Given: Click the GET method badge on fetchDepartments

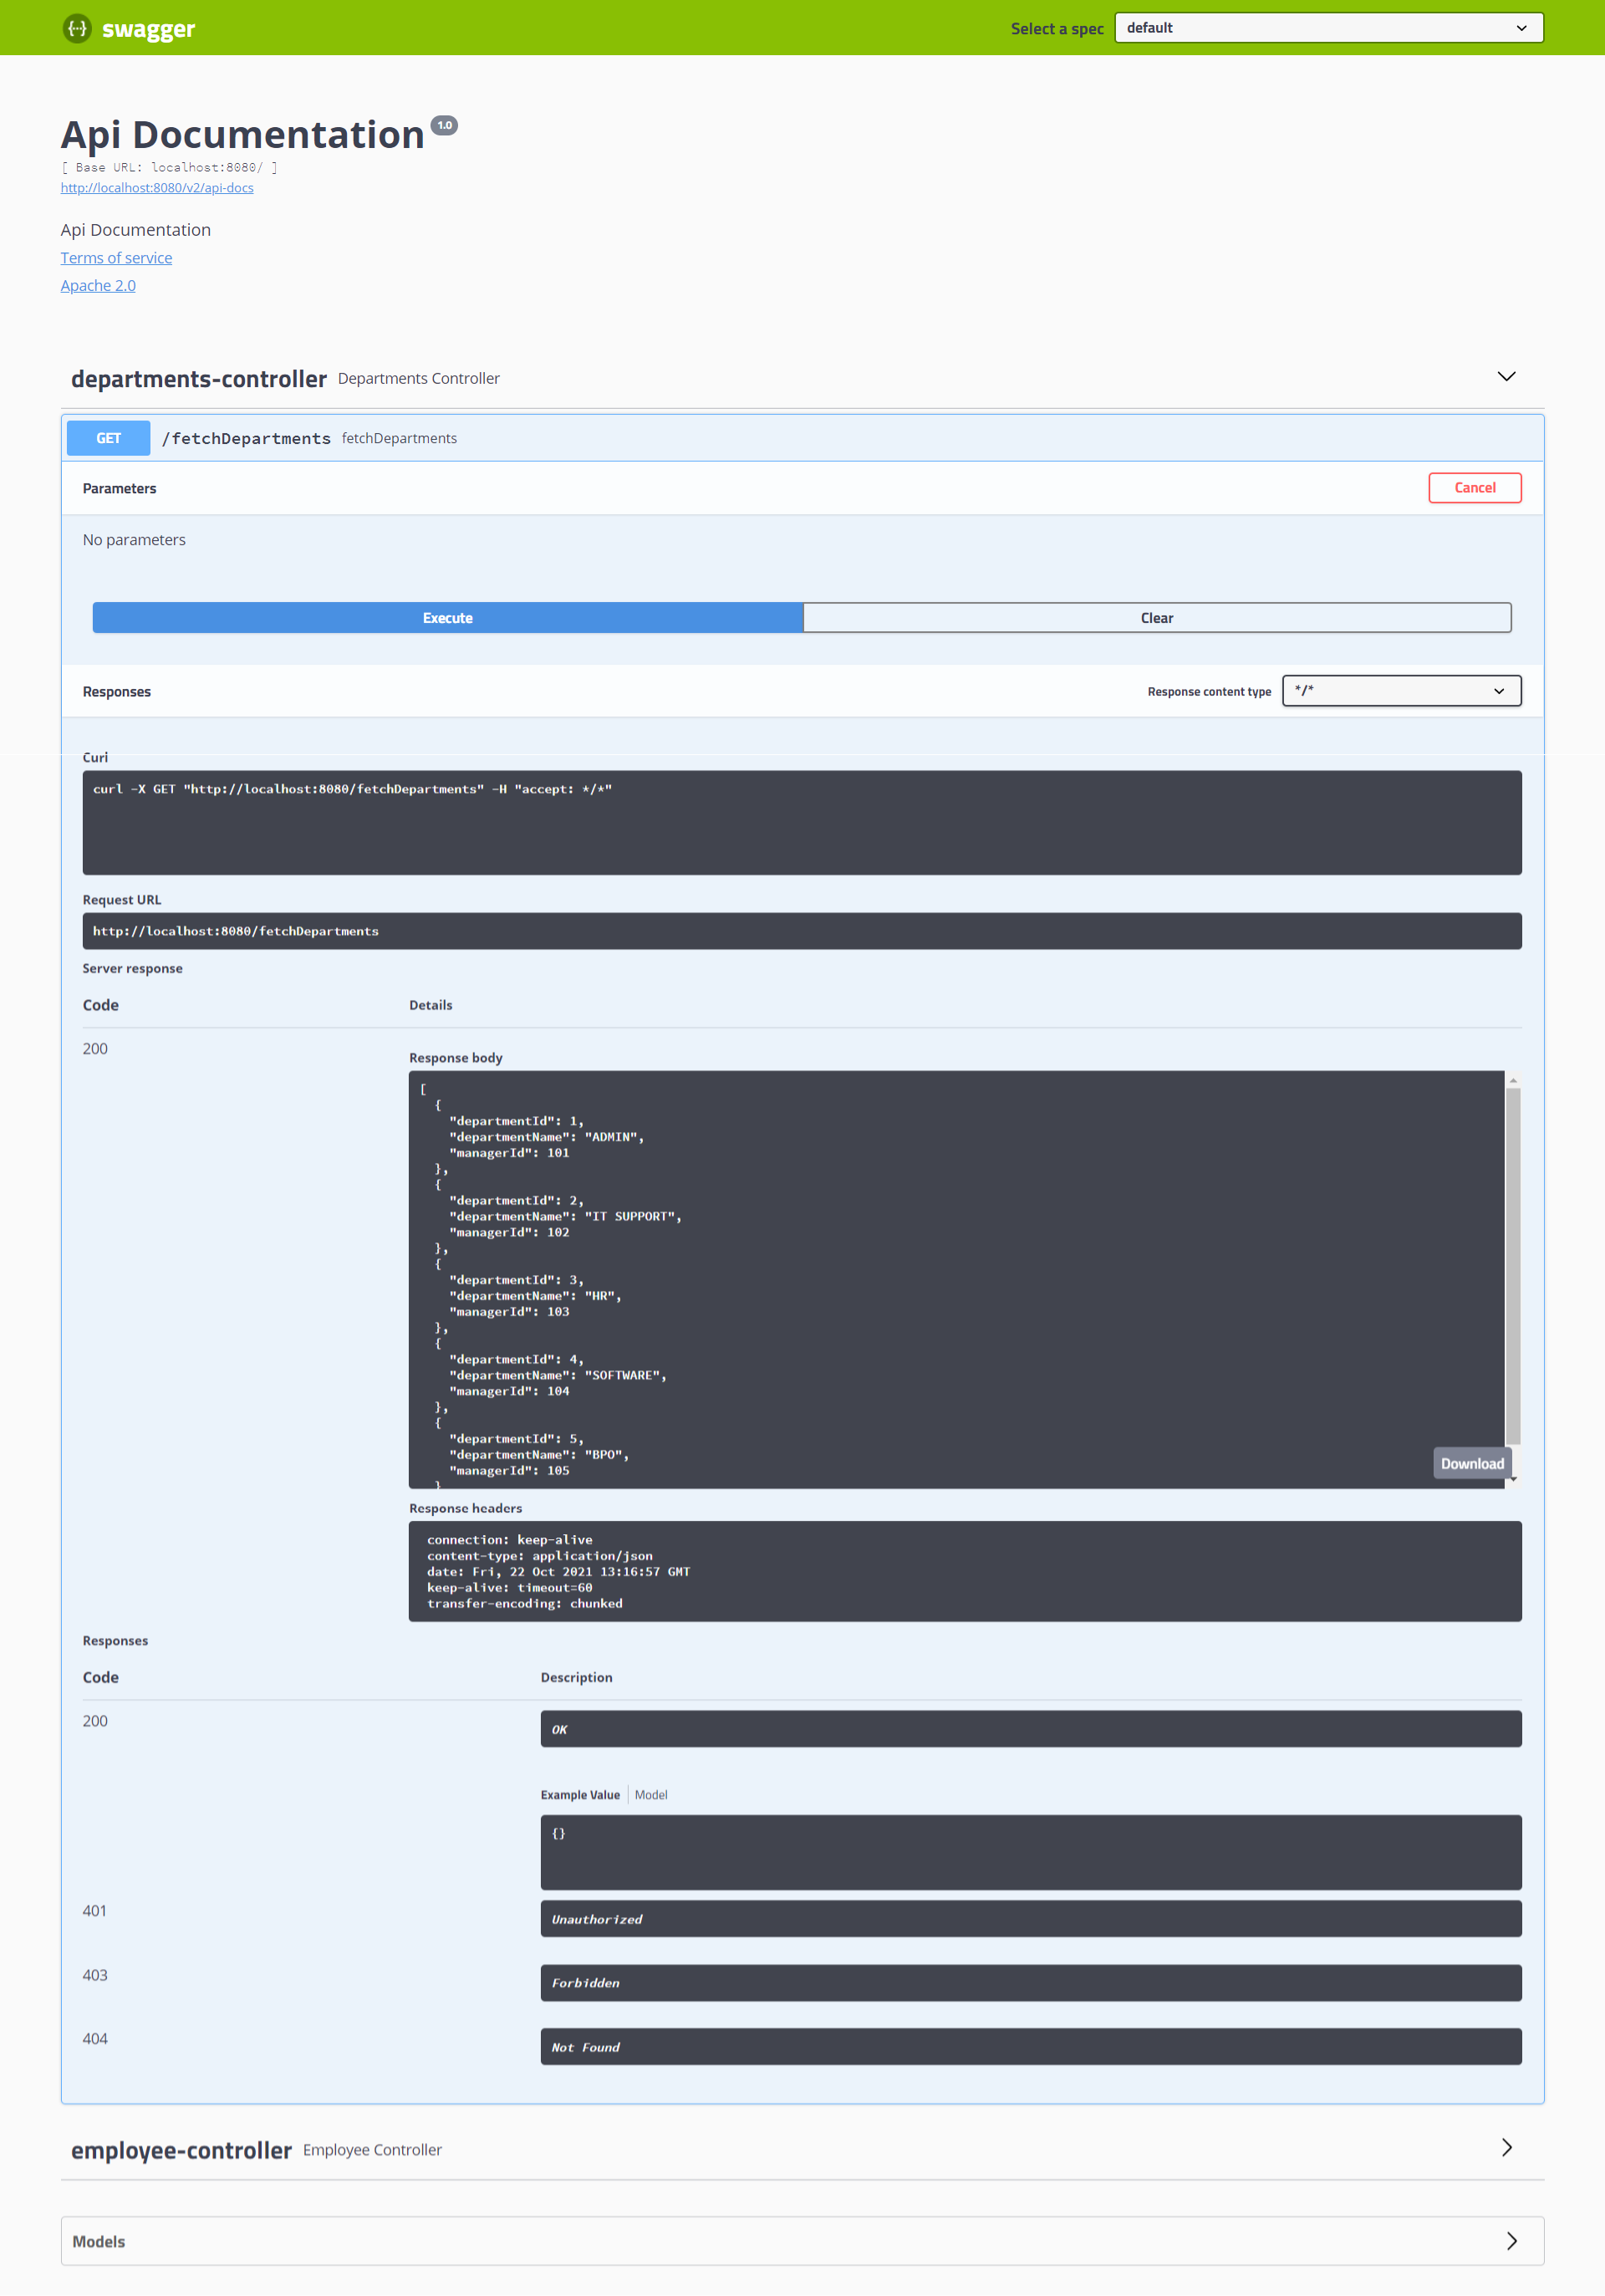Looking at the screenshot, I should (x=107, y=438).
